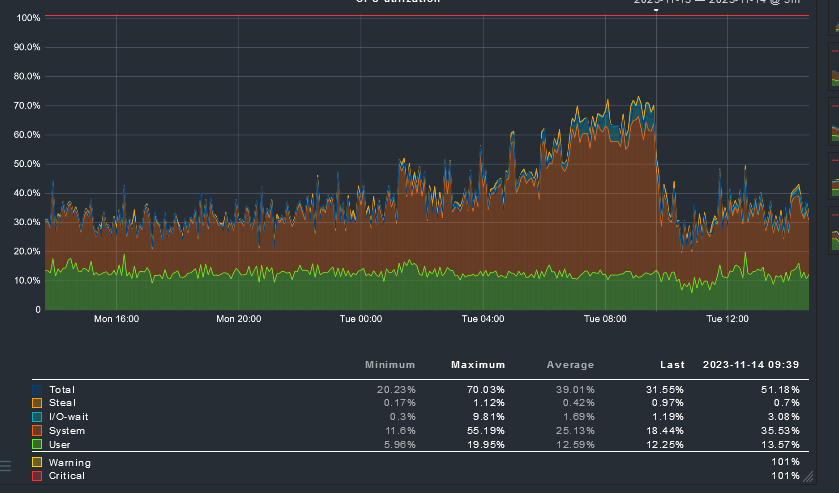Click the Average column header
The width and height of the screenshot is (839, 493).
click(x=570, y=365)
